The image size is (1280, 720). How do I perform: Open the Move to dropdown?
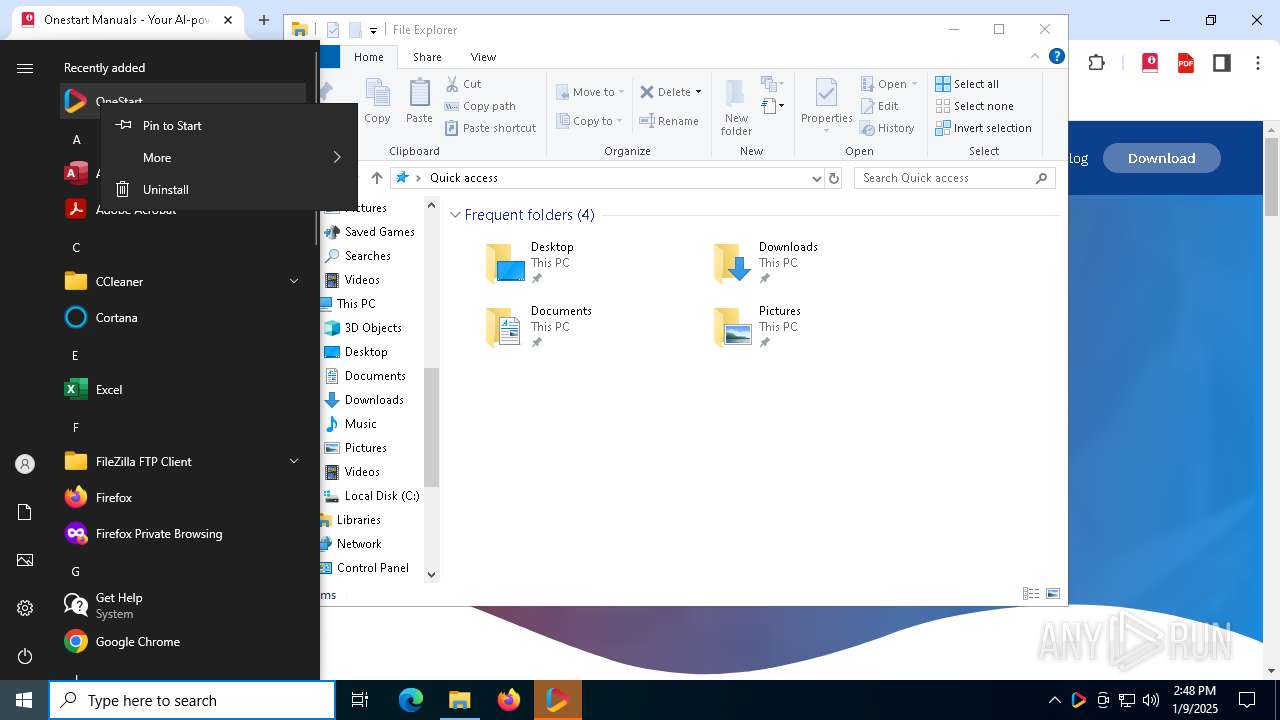click(x=590, y=92)
